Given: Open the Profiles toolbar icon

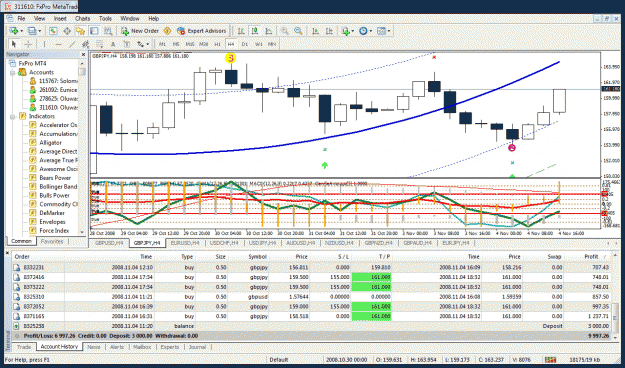Looking at the screenshot, I should (x=32, y=31).
